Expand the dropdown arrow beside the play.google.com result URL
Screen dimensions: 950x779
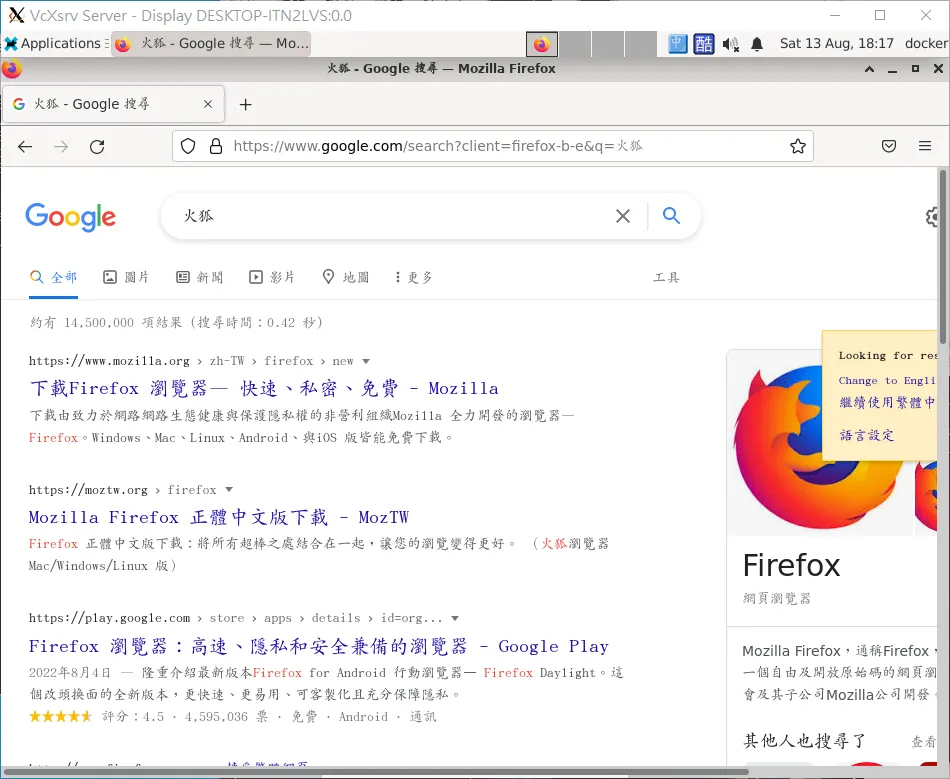(455, 618)
